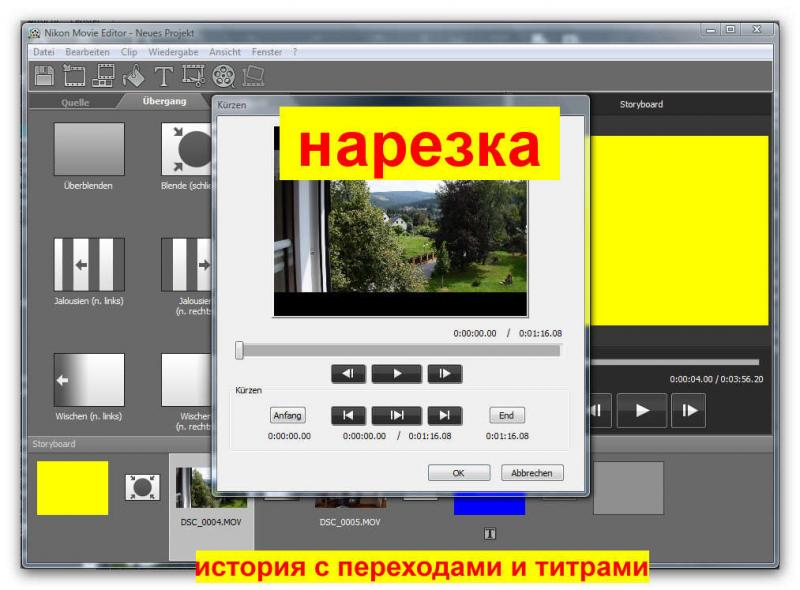
Task: Cancel the dialog with Abbrechen
Action: [x=532, y=473]
